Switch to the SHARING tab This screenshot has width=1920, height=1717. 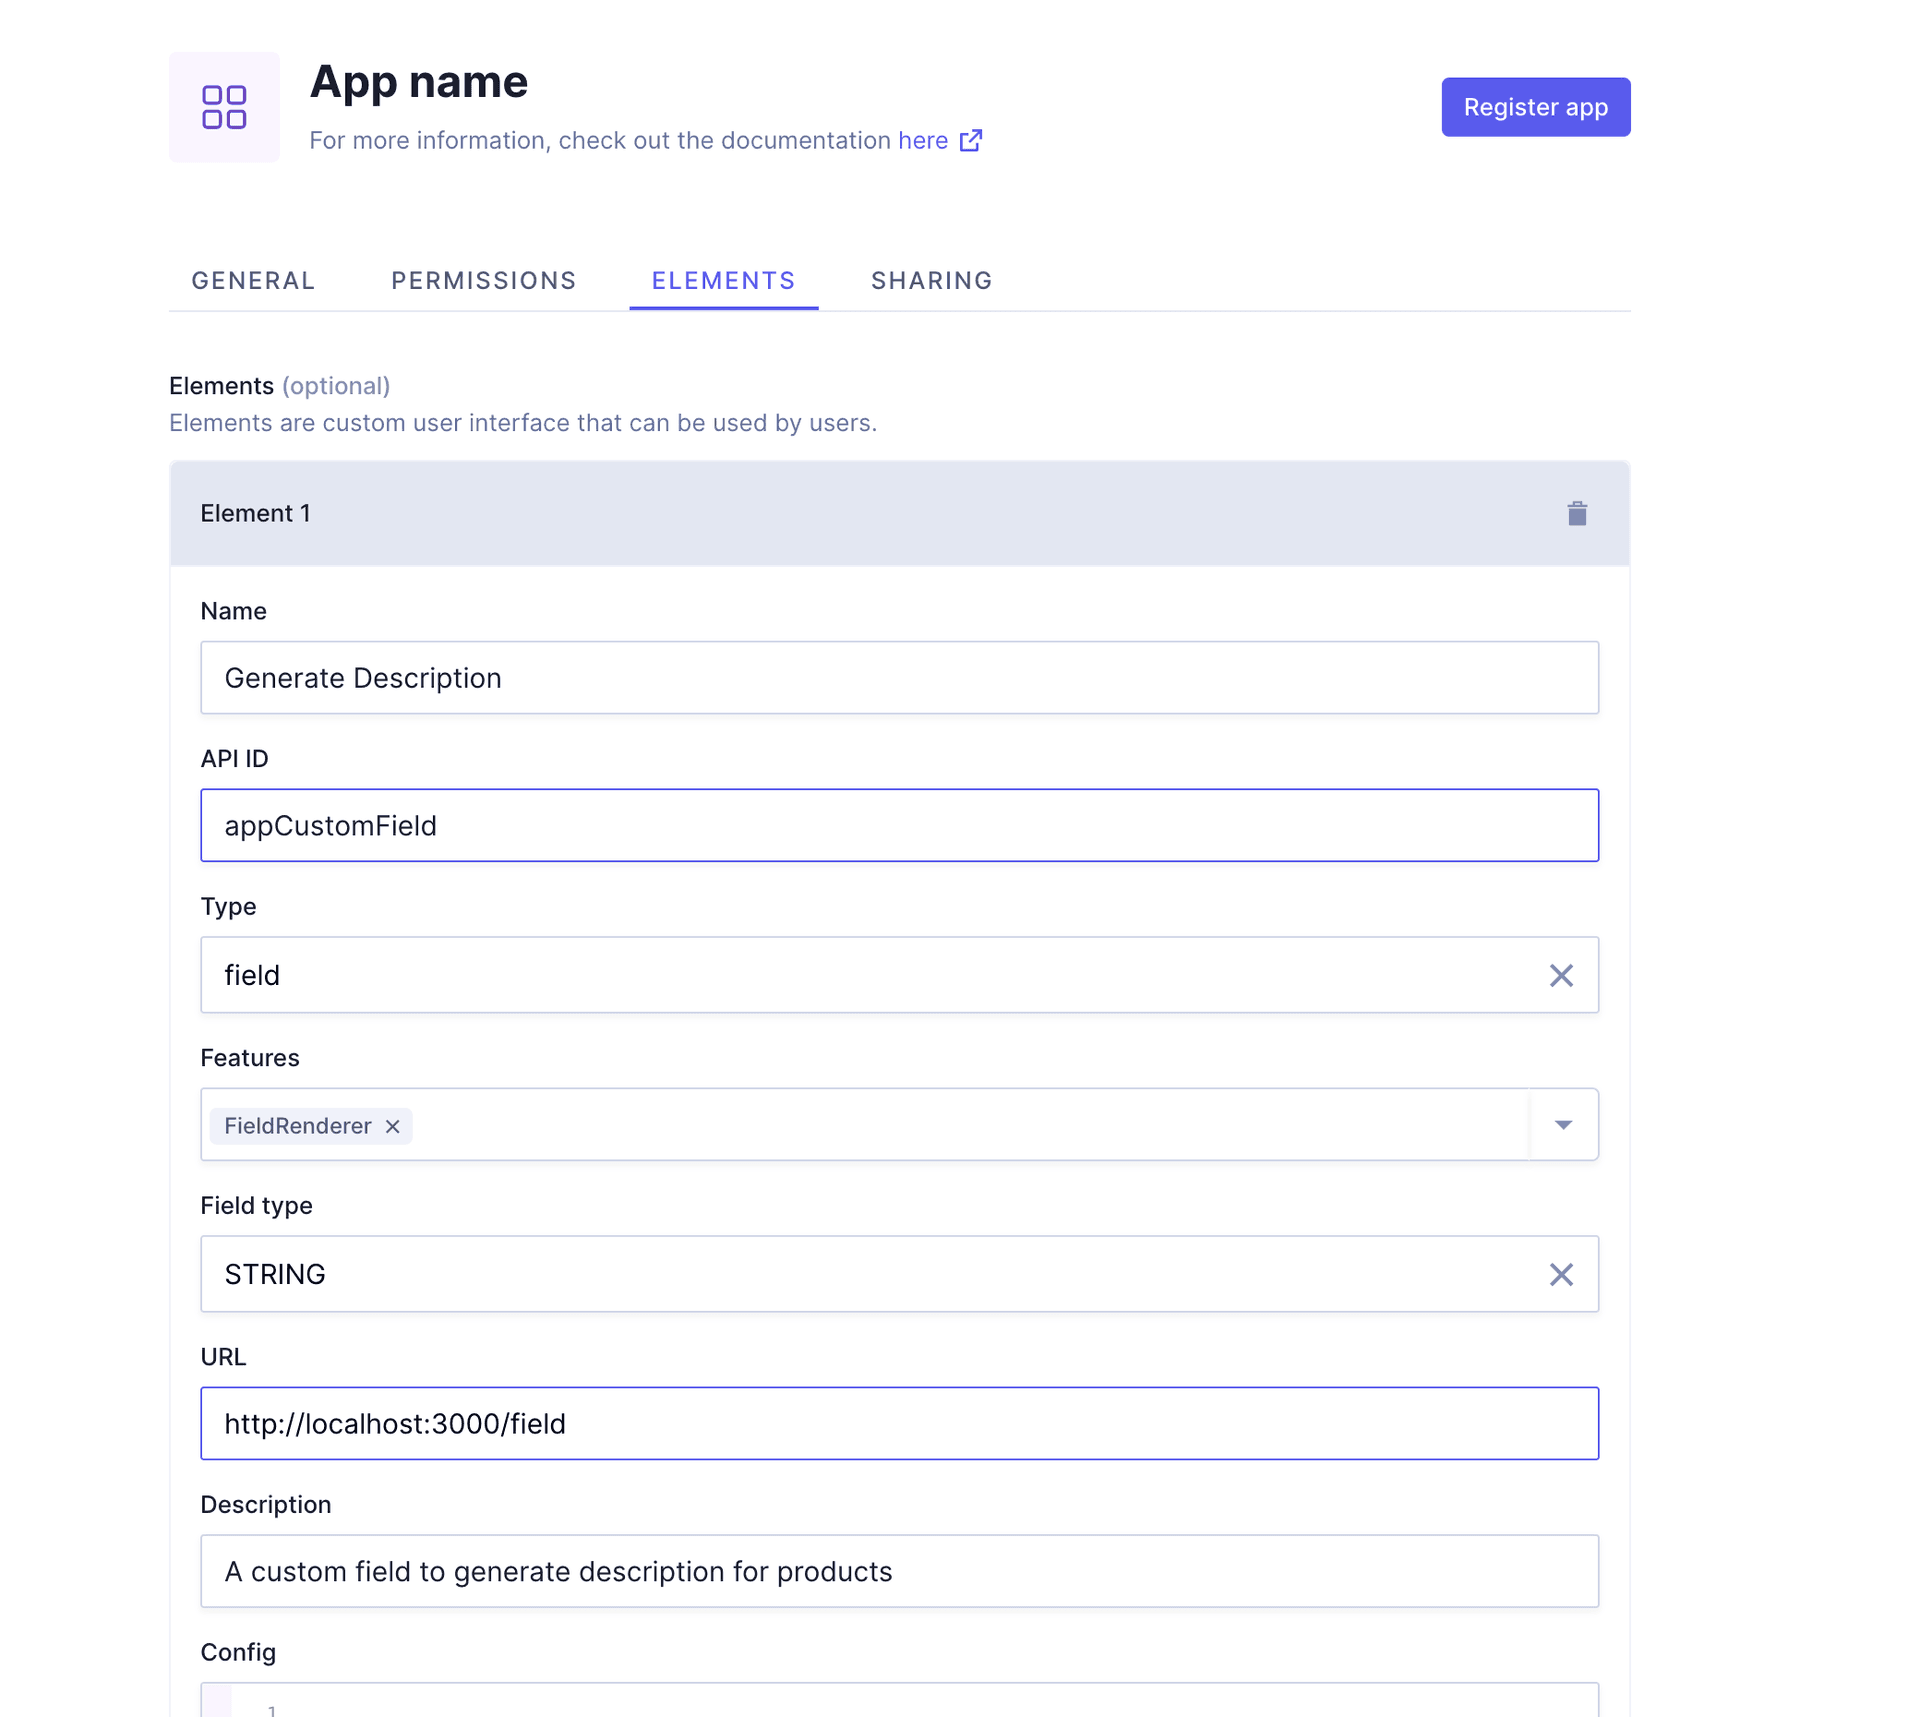coord(931,278)
